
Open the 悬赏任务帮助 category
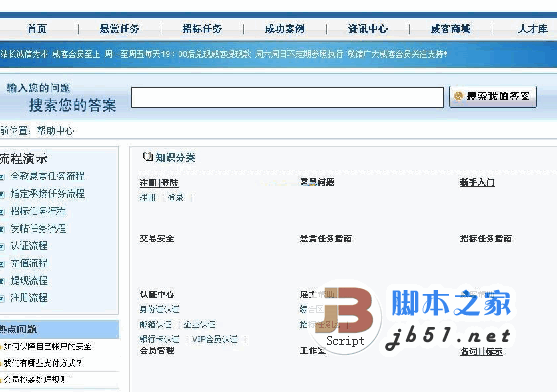pyautogui.click(x=326, y=238)
